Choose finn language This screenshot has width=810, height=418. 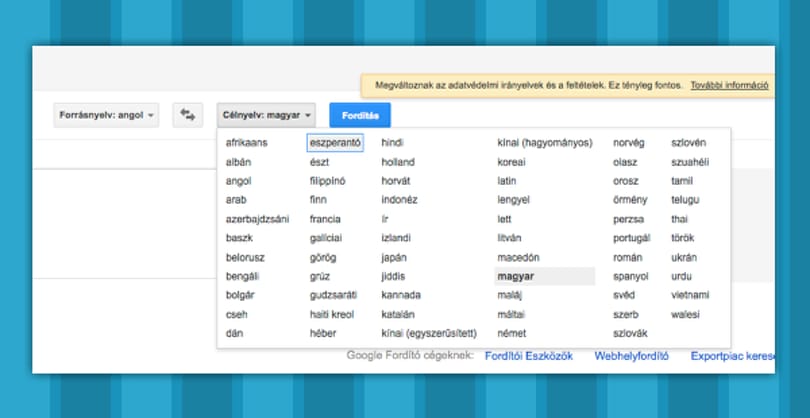(318, 200)
